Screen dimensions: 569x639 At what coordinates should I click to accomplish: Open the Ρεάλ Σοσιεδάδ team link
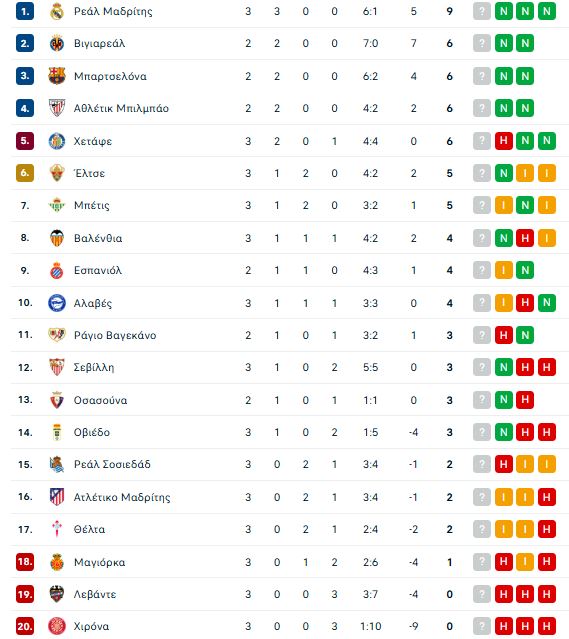coord(112,464)
